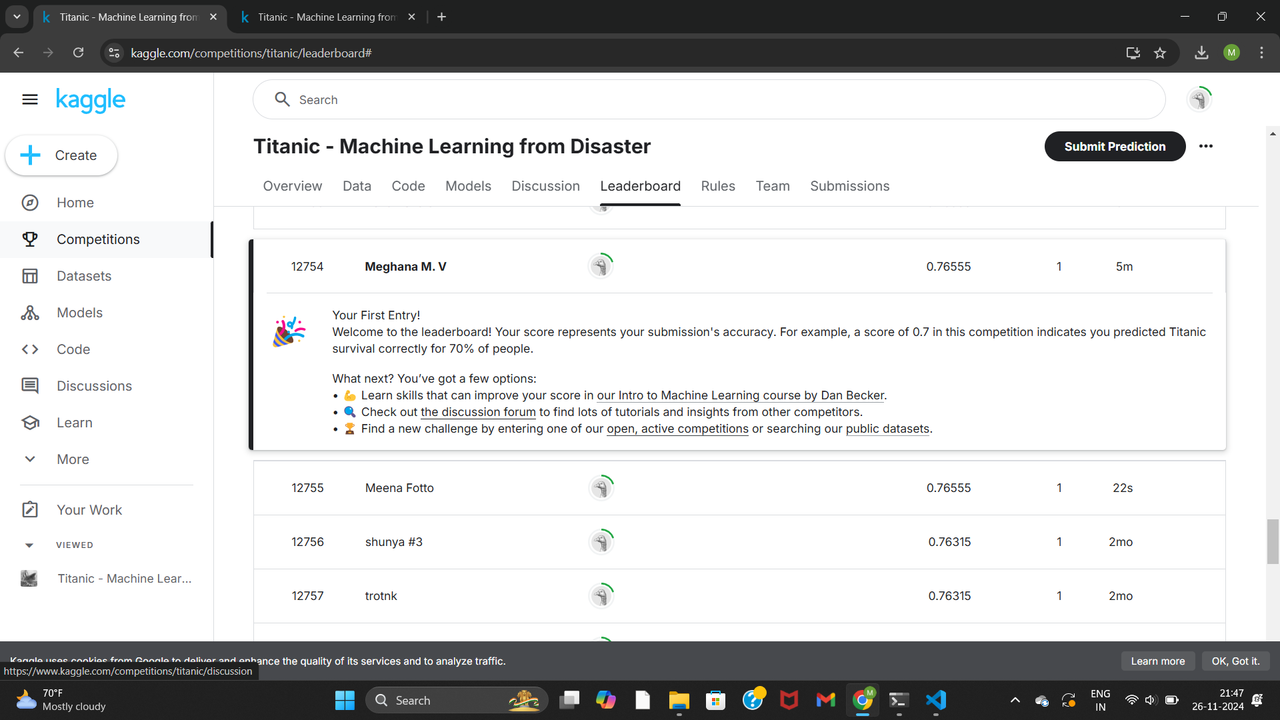1280x720 pixels.
Task: Open Meghana M. V team name
Action: 406,267
